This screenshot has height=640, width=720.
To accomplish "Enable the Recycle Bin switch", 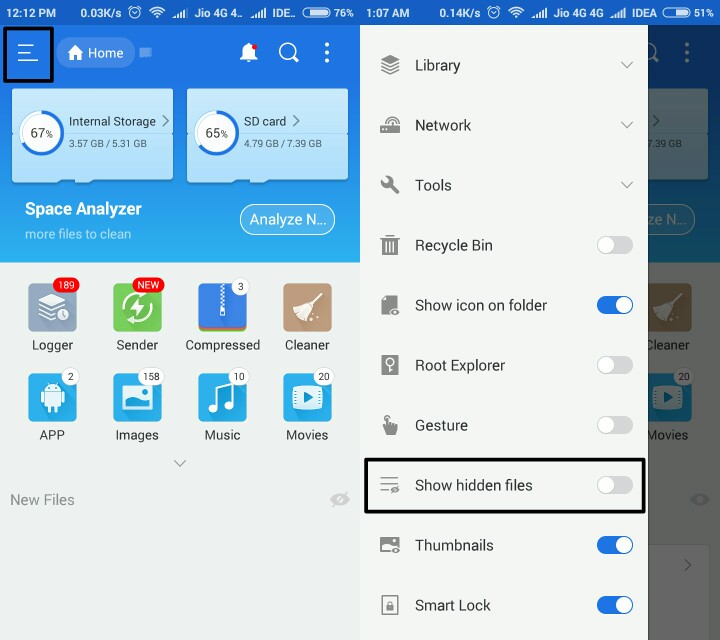I will (615, 245).
